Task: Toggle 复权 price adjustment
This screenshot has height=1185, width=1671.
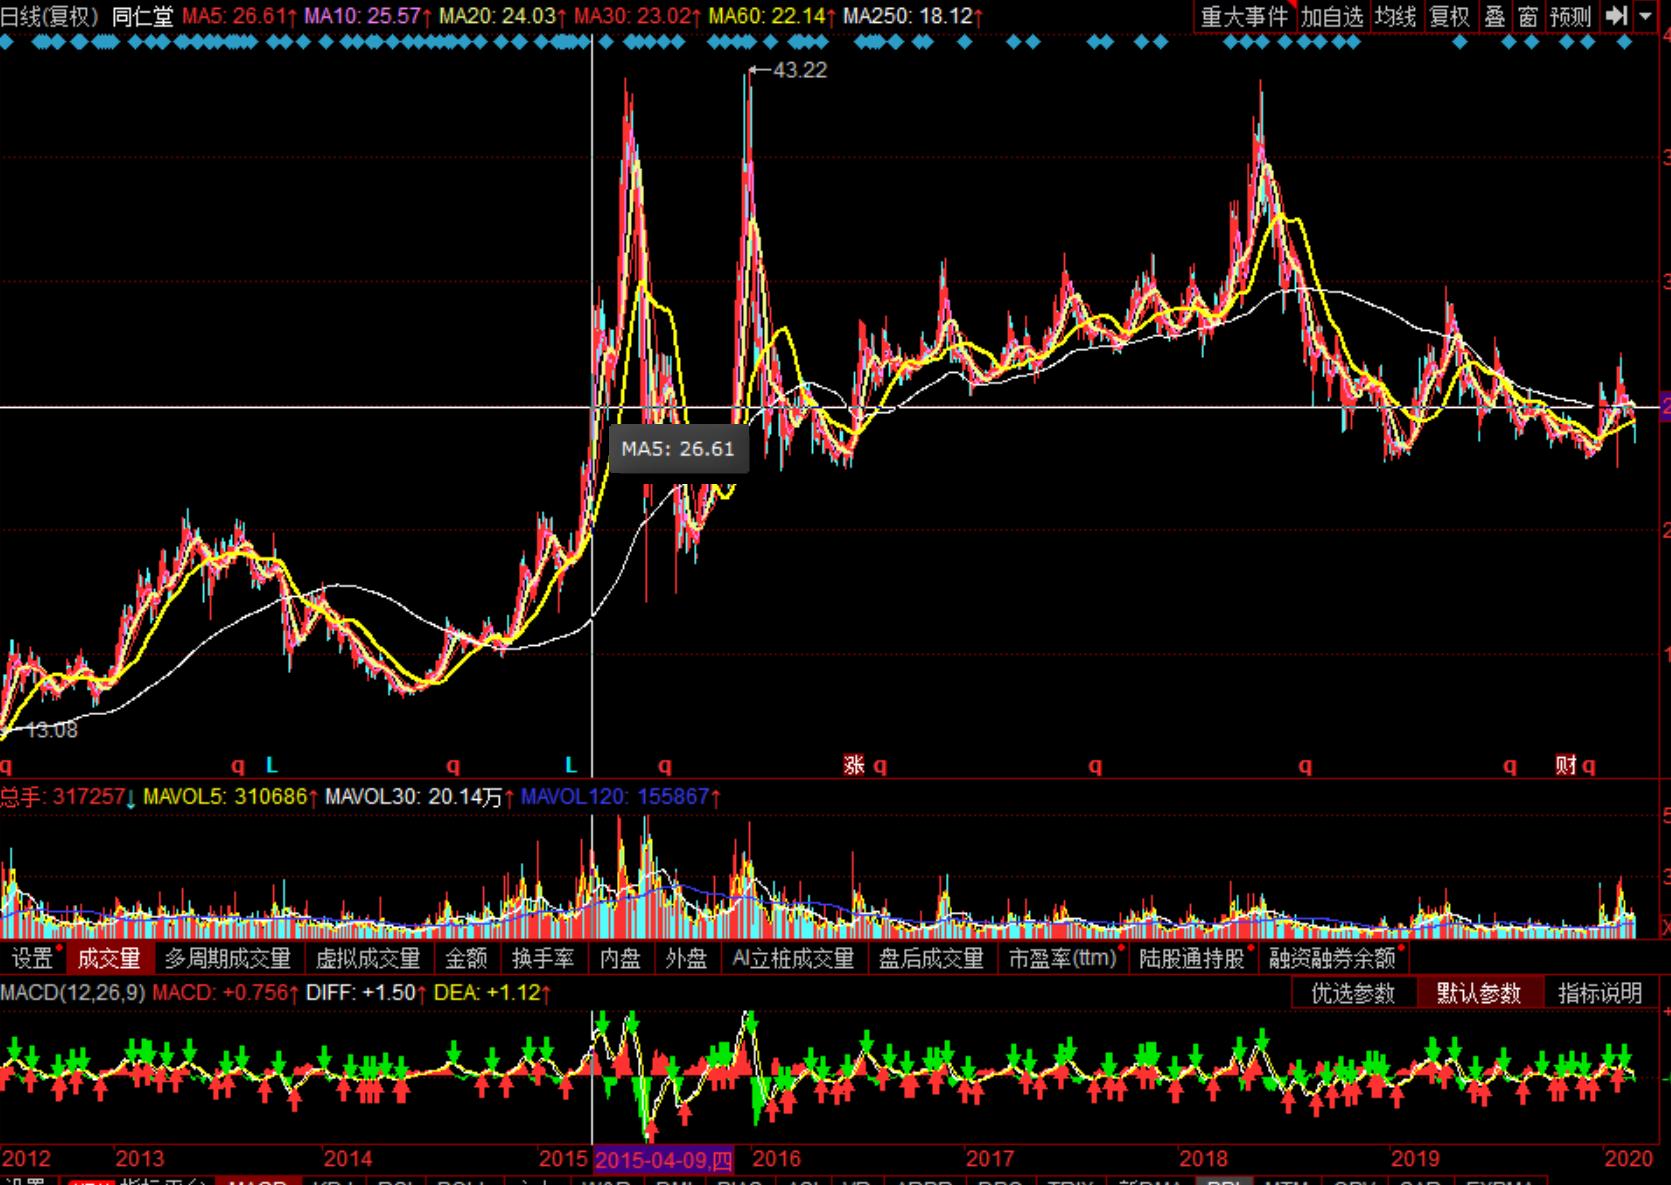Action: click(1449, 17)
